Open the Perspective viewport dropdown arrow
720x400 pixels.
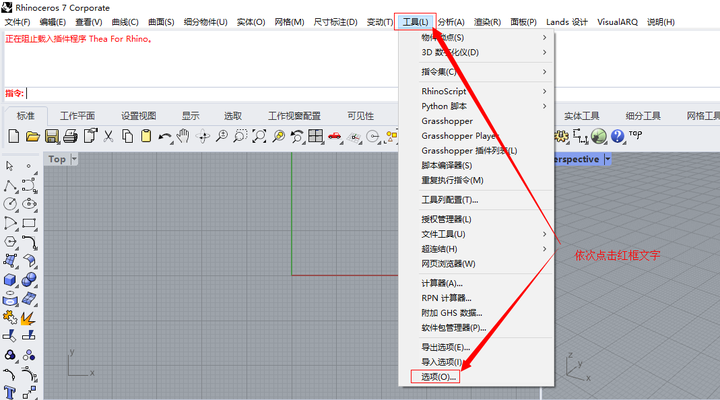click(608, 159)
